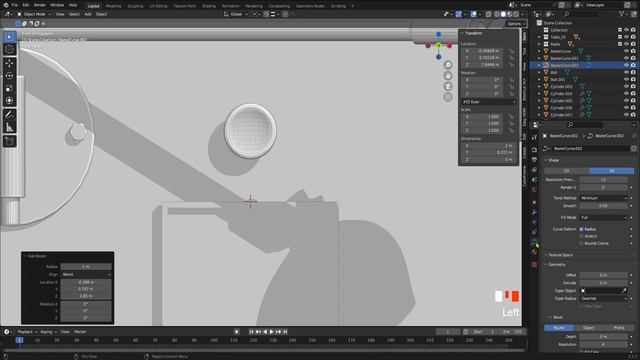Select the 2D shape toggle
This screenshot has width=640, height=360.
tap(567, 171)
